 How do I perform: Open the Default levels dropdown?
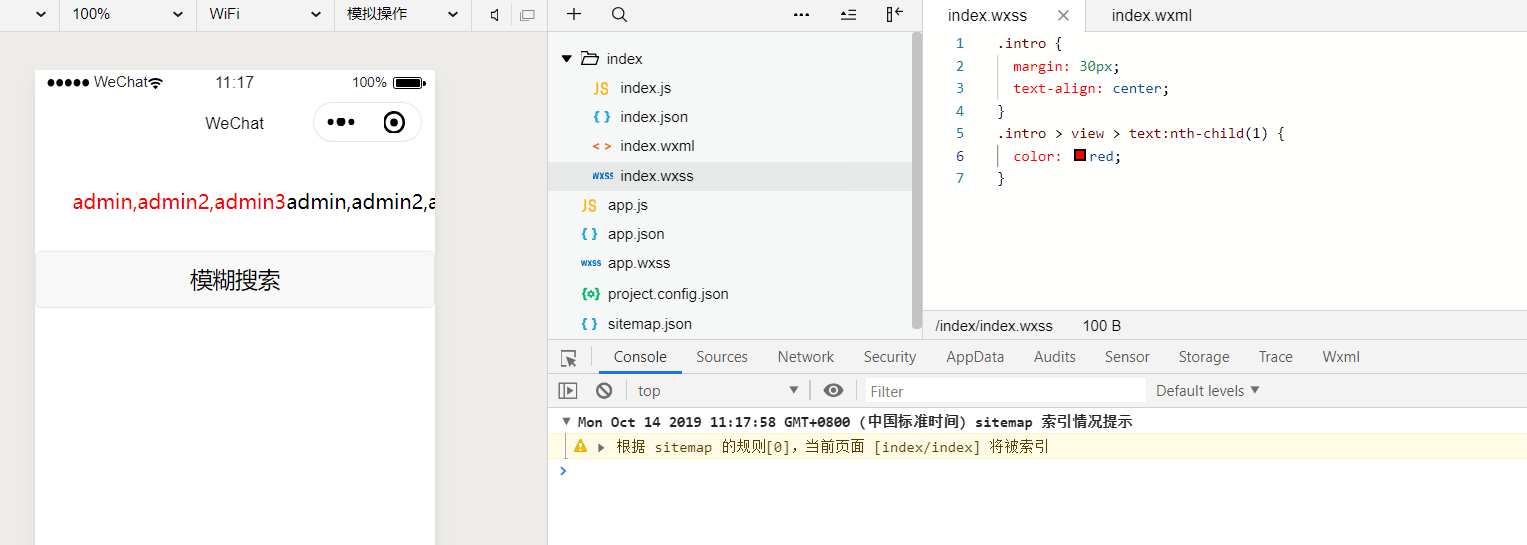click(1207, 391)
